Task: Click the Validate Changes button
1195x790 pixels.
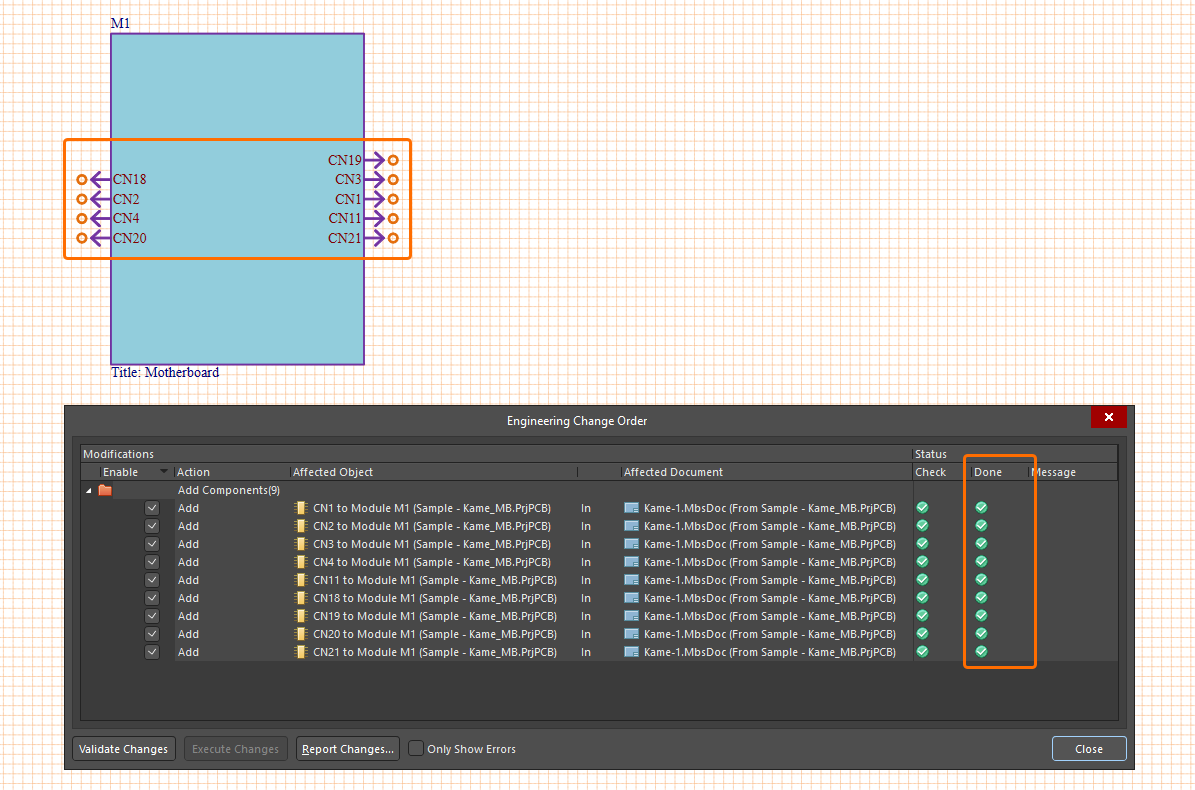Action: (x=124, y=749)
